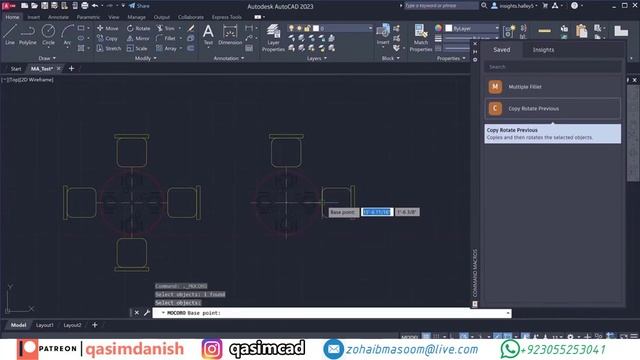Screen dimensions: 640x360
Task: Click the Move tool
Action: coord(108,28)
